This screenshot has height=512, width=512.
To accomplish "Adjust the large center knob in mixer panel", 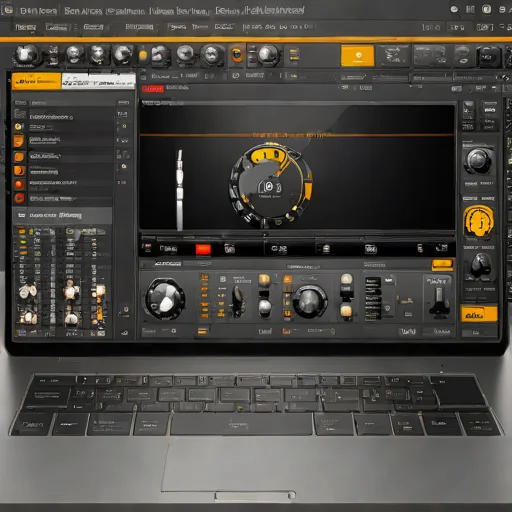I will pyautogui.click(x=309, y=301).
